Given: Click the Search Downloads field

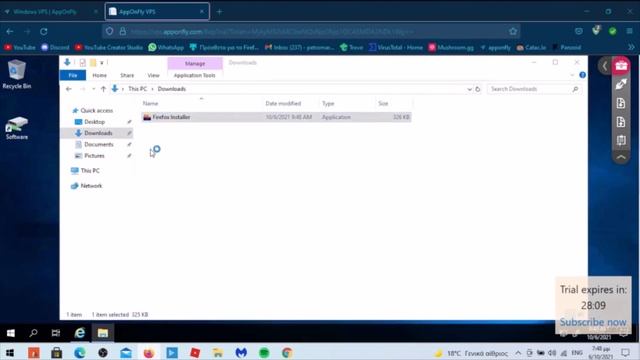Looking at the screenshot, I should point(534,89).
